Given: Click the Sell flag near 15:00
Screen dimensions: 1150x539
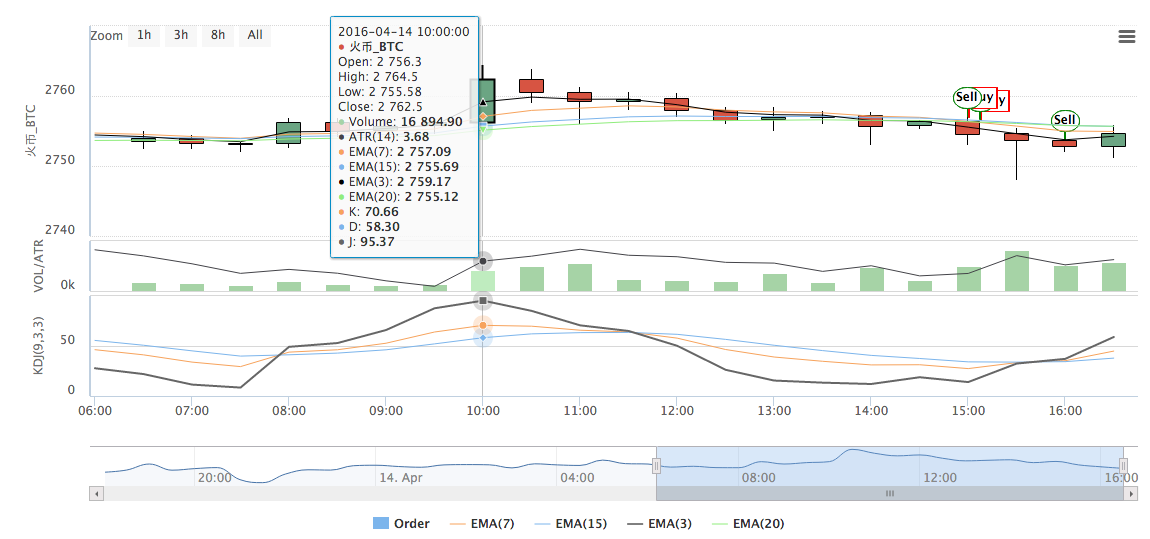Looking at the screenshot, I should [x=966, y=97].
